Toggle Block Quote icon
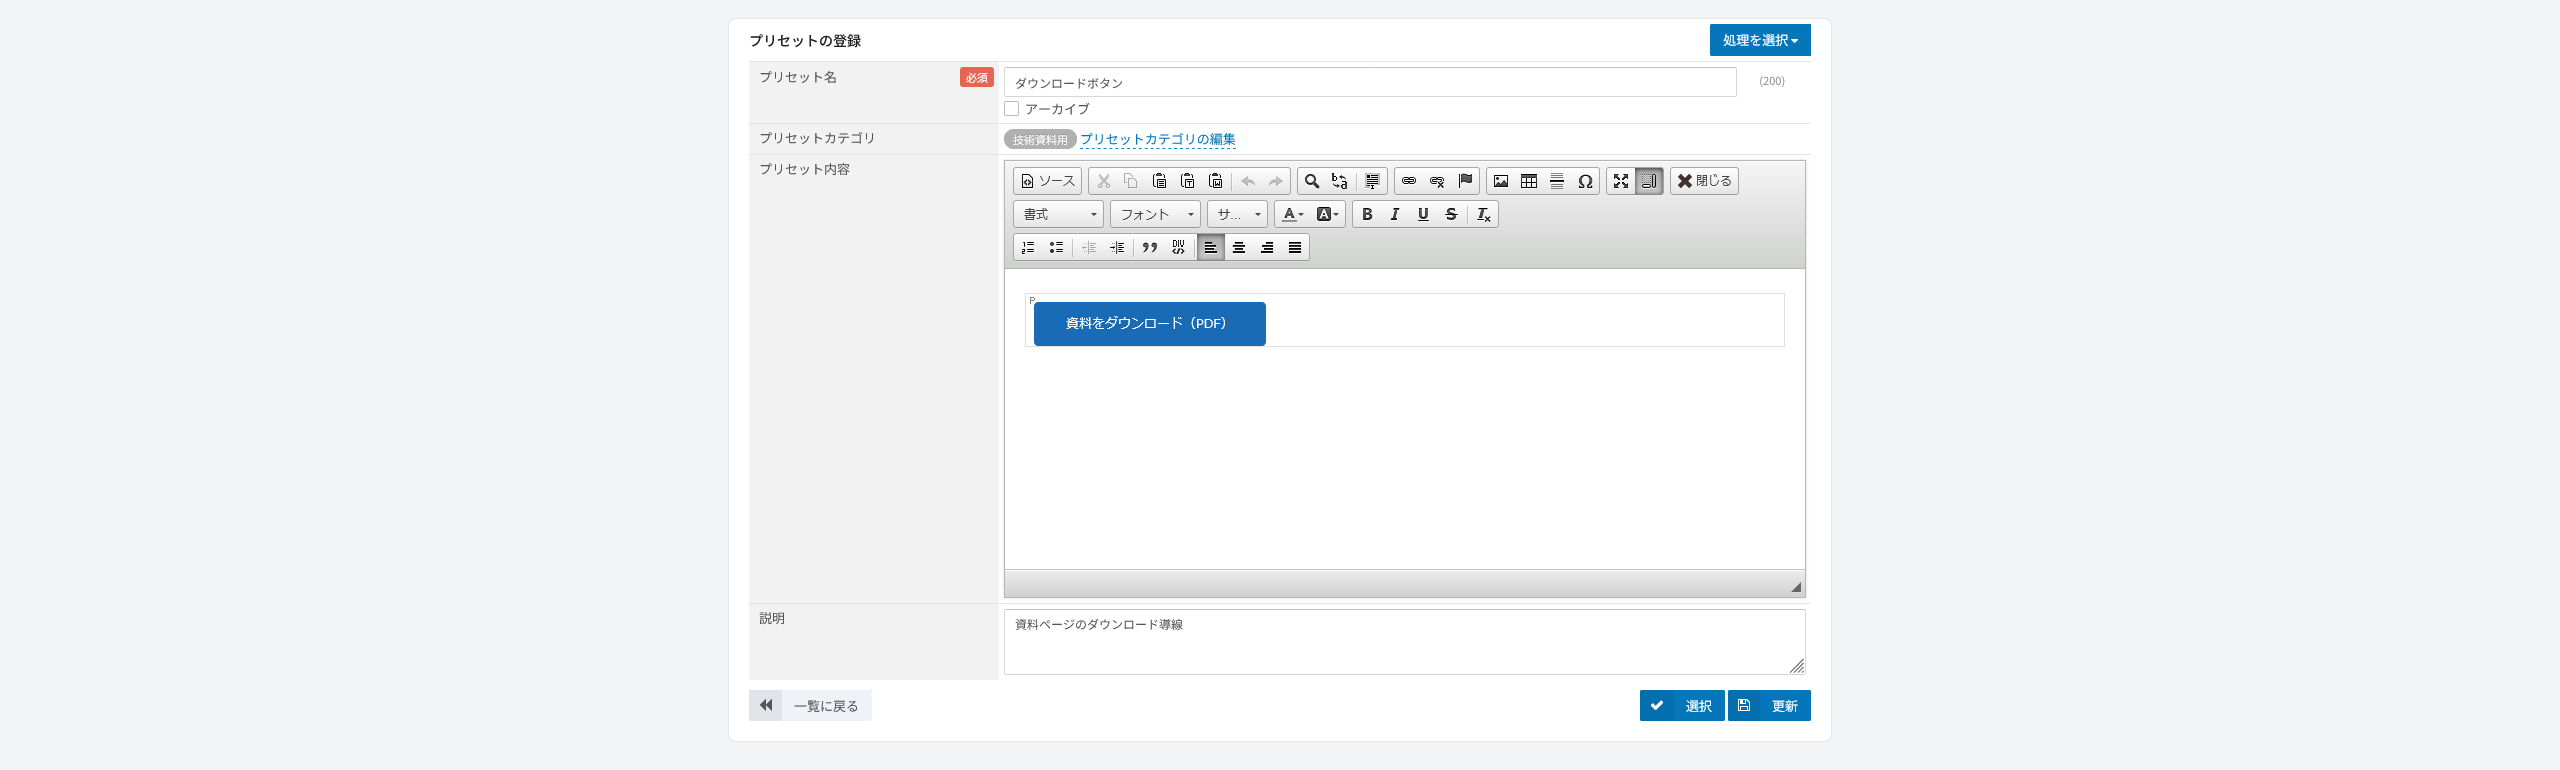2560x770 pixels. pyautogui.click(x=1150, y=247)
